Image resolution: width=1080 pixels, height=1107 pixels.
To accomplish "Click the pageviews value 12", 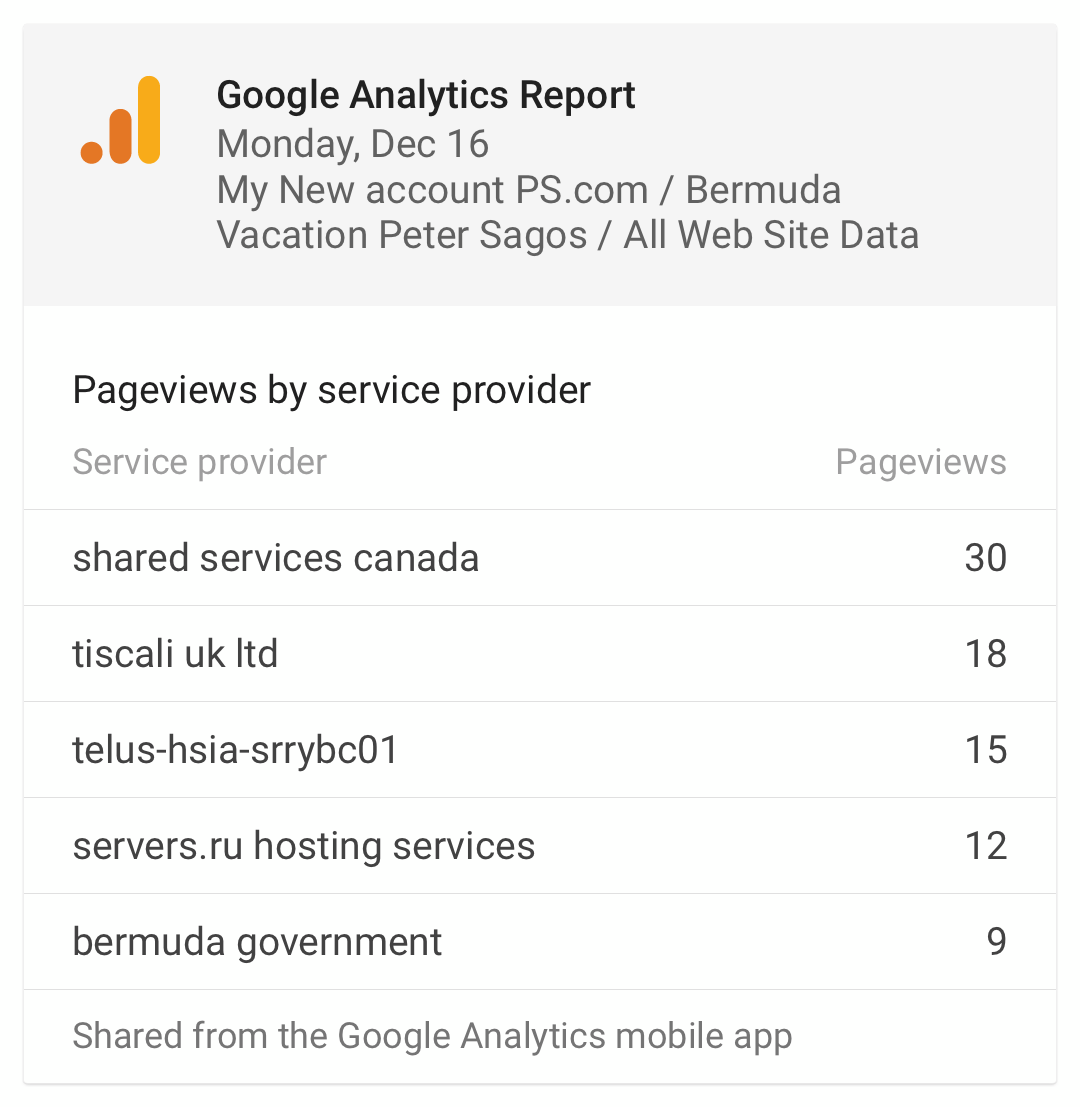I will 985,846.
